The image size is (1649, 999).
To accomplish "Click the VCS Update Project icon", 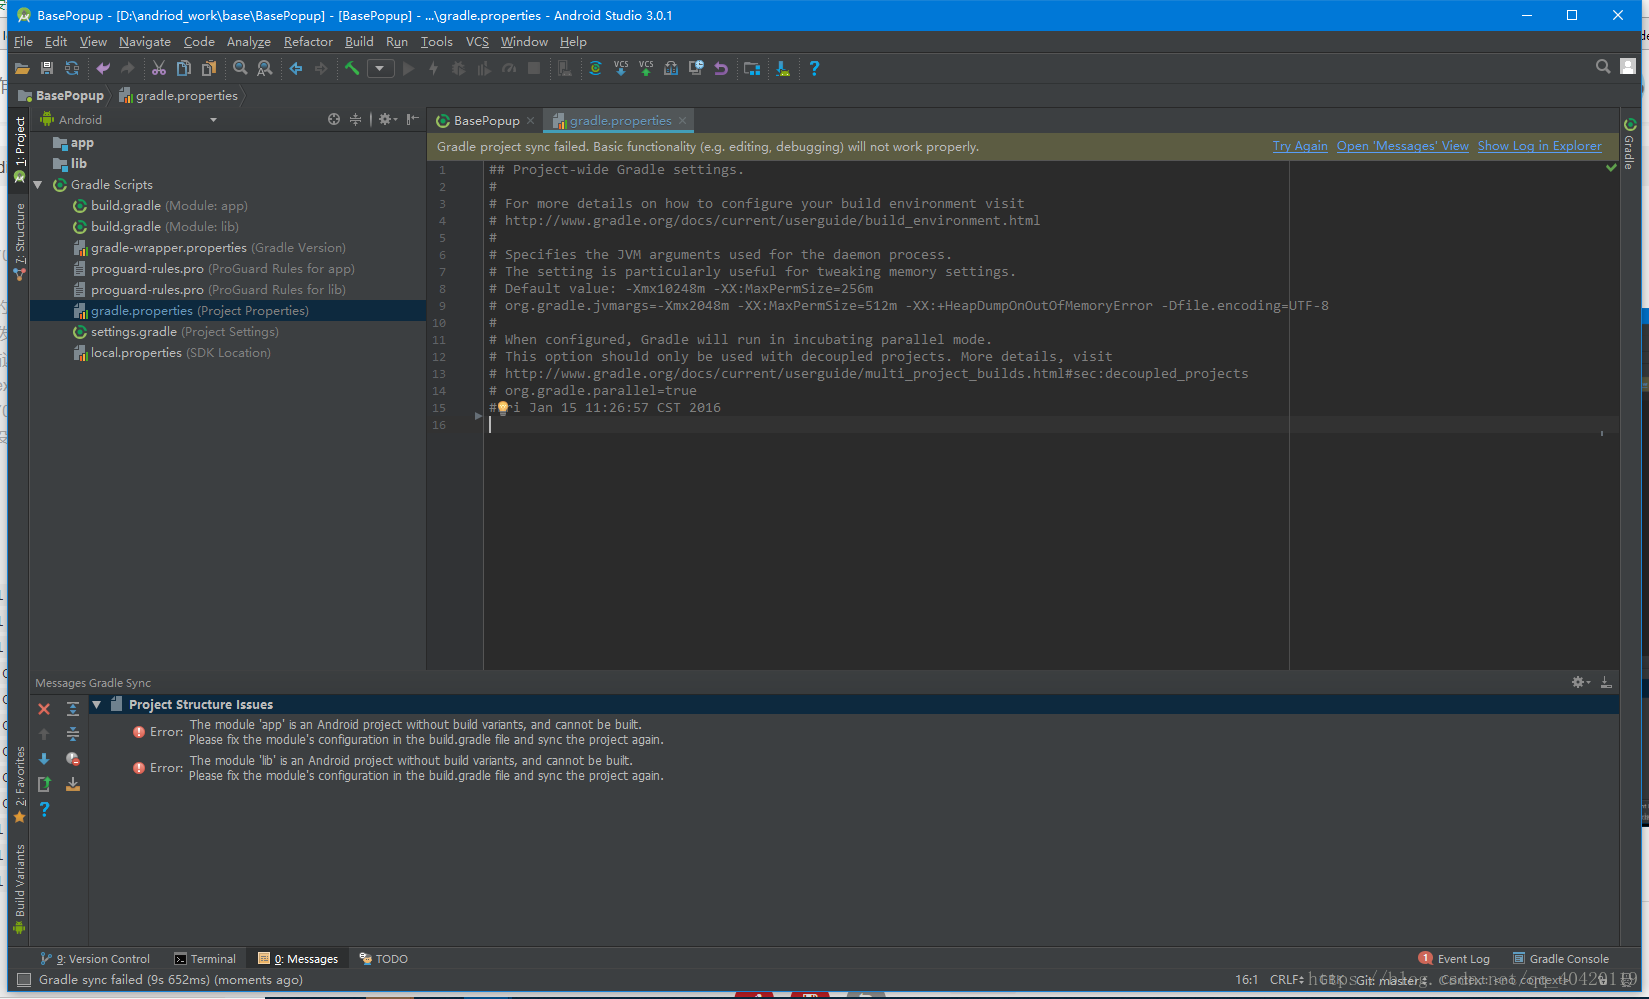I will (x=621, y=69).
